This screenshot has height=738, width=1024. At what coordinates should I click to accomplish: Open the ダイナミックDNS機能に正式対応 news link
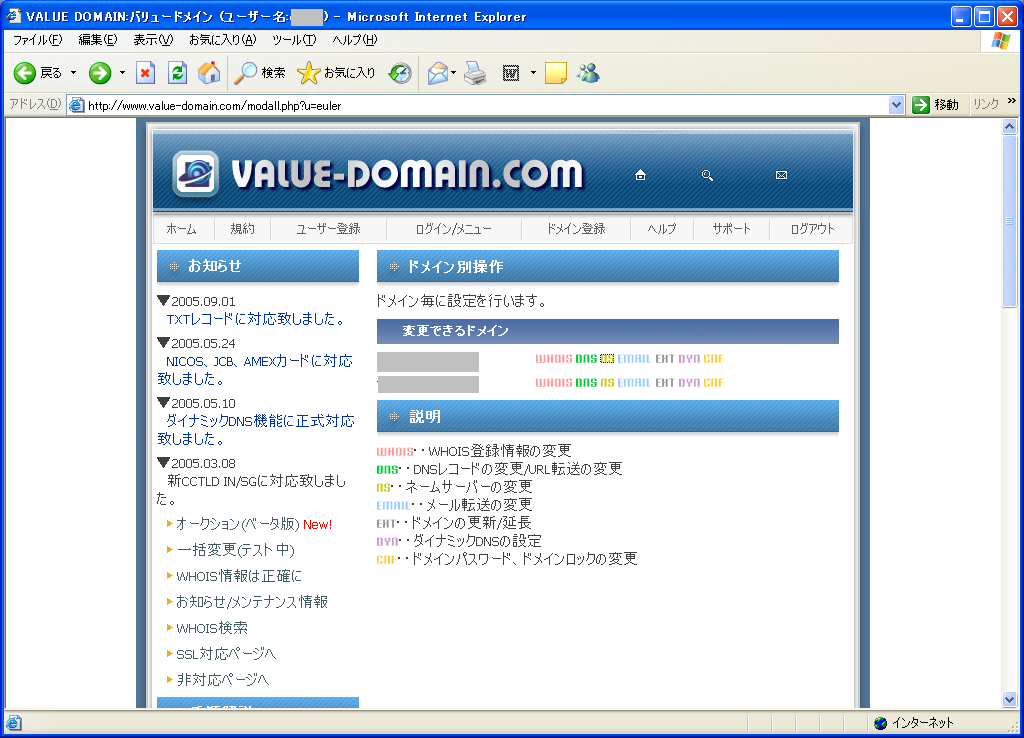click(256, 430)
